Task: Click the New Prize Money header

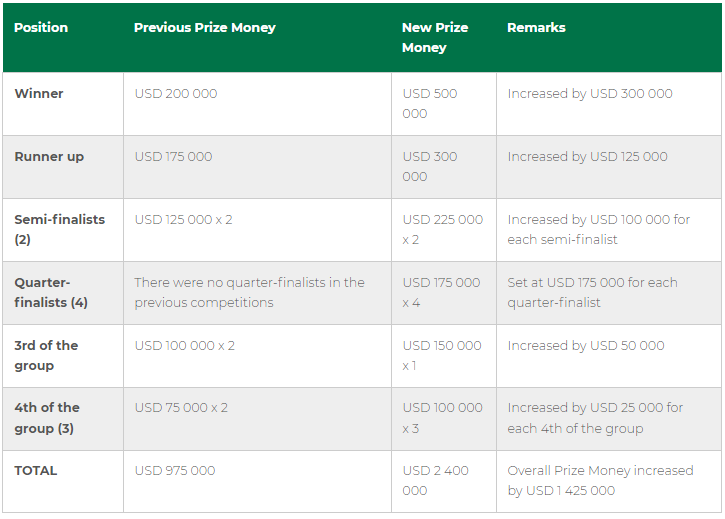Action: click(x=435, y=37)
